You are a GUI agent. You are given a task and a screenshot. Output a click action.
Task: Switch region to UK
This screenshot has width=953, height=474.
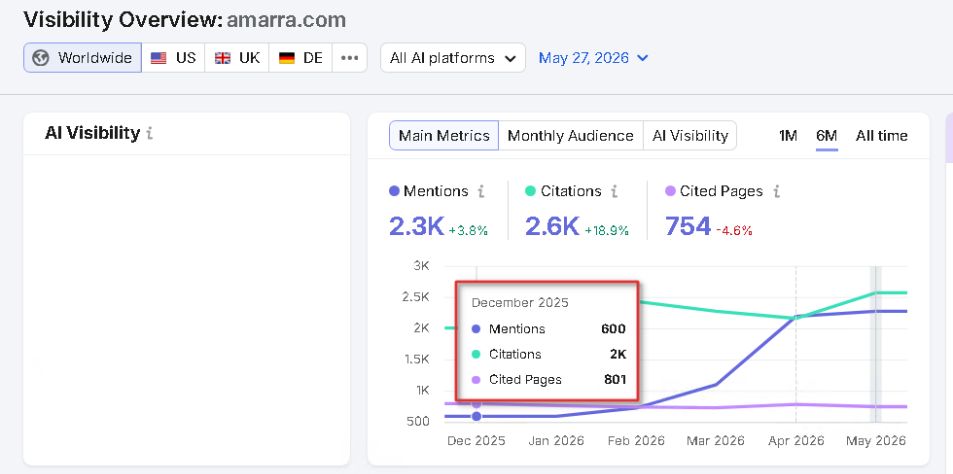(x=237, y=58)
